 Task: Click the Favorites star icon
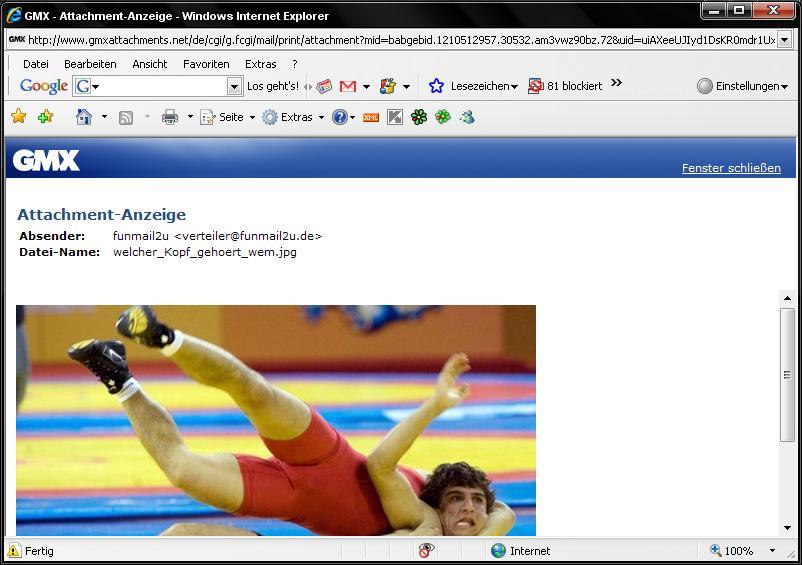point(18,117)
